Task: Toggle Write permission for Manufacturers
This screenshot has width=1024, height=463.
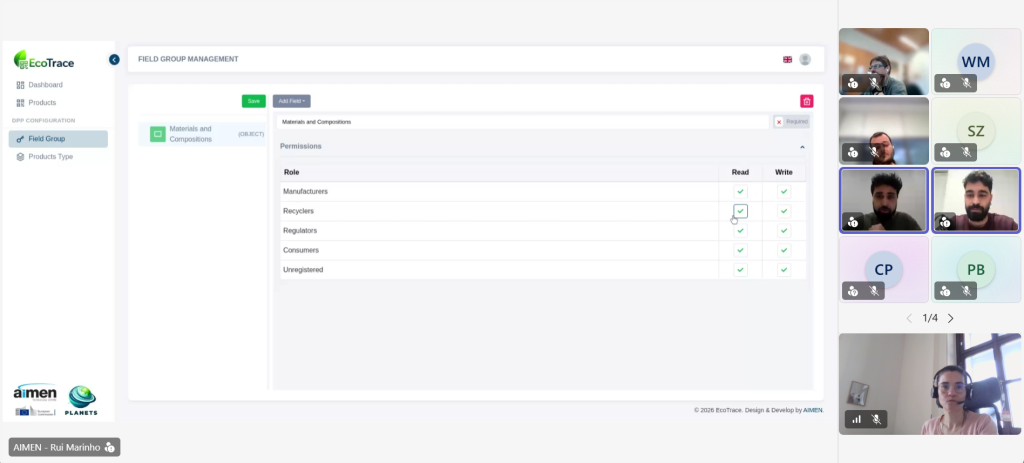Action: pos(784,191)
